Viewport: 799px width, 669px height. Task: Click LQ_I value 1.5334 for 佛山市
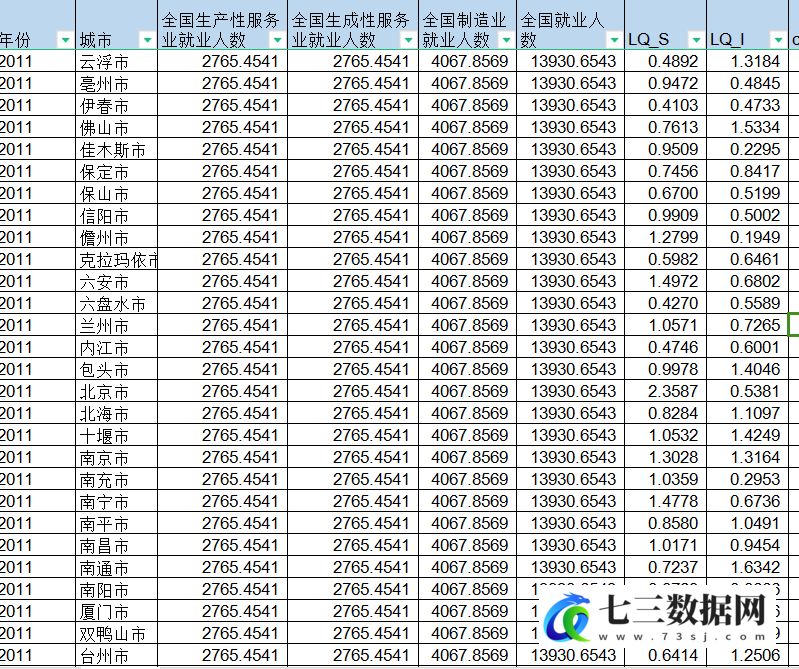[x=755, y=127]
